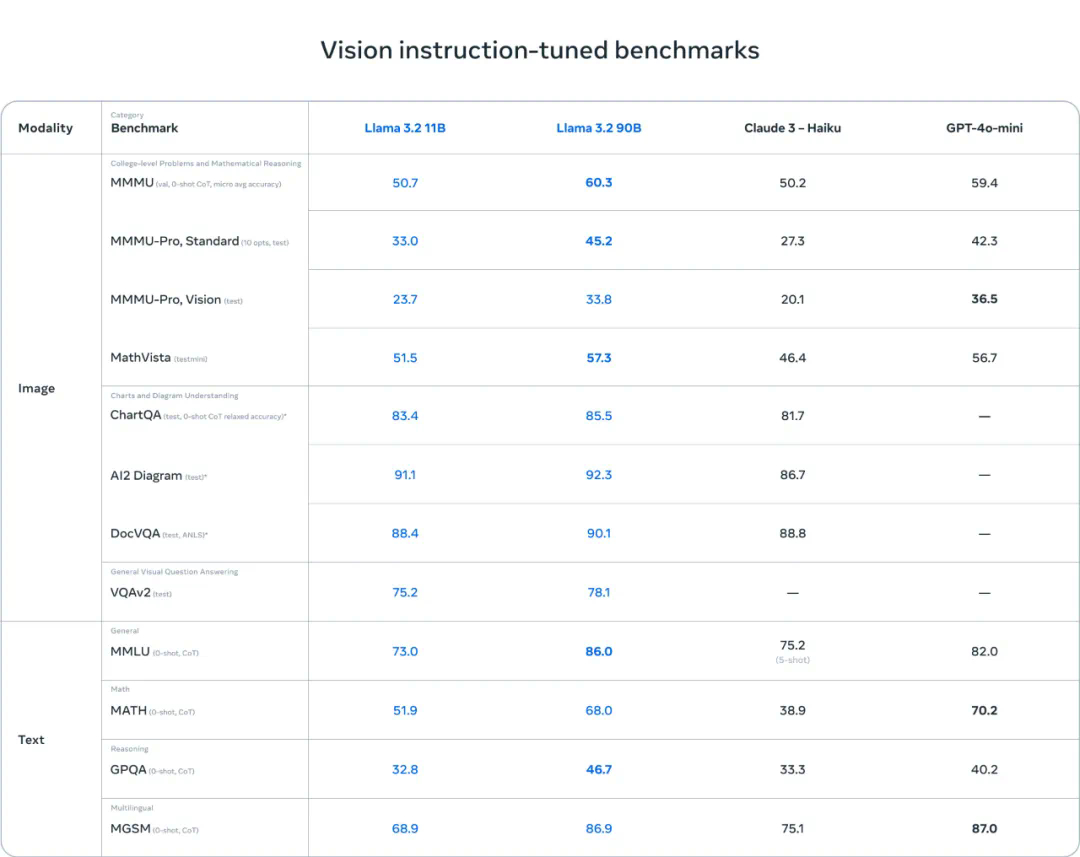
Task: Select the VQAv2 benchmark row label
Action: [130, 593]
